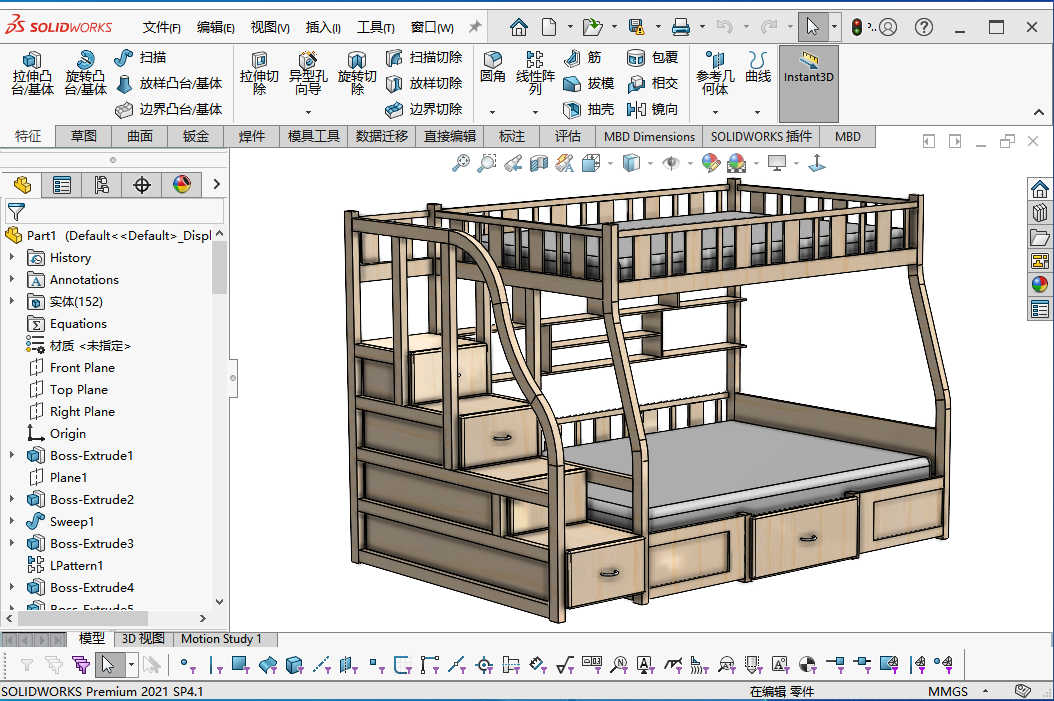Select Lofted Boss/Base (放样凸台/基体)
1054x701 pixels.
click(169, 83)
